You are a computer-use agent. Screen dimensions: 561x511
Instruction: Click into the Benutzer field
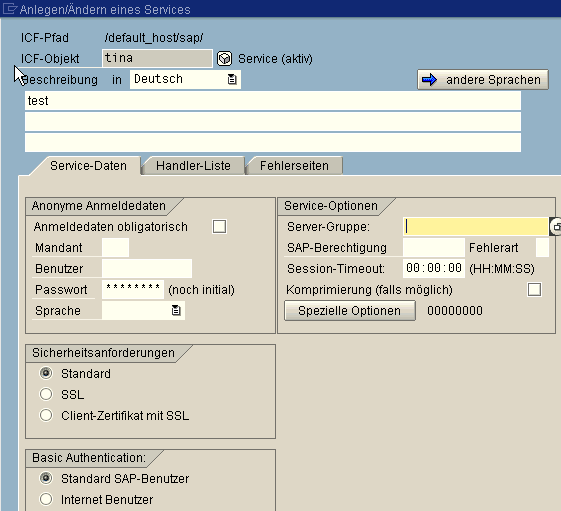coord(147,269)
